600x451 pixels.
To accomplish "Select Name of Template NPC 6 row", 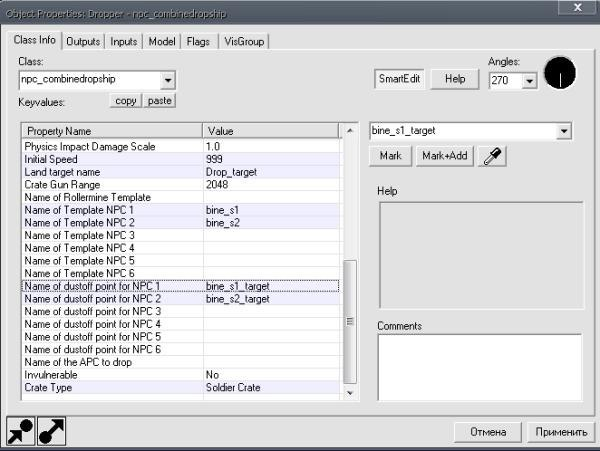I will (181, 273).
